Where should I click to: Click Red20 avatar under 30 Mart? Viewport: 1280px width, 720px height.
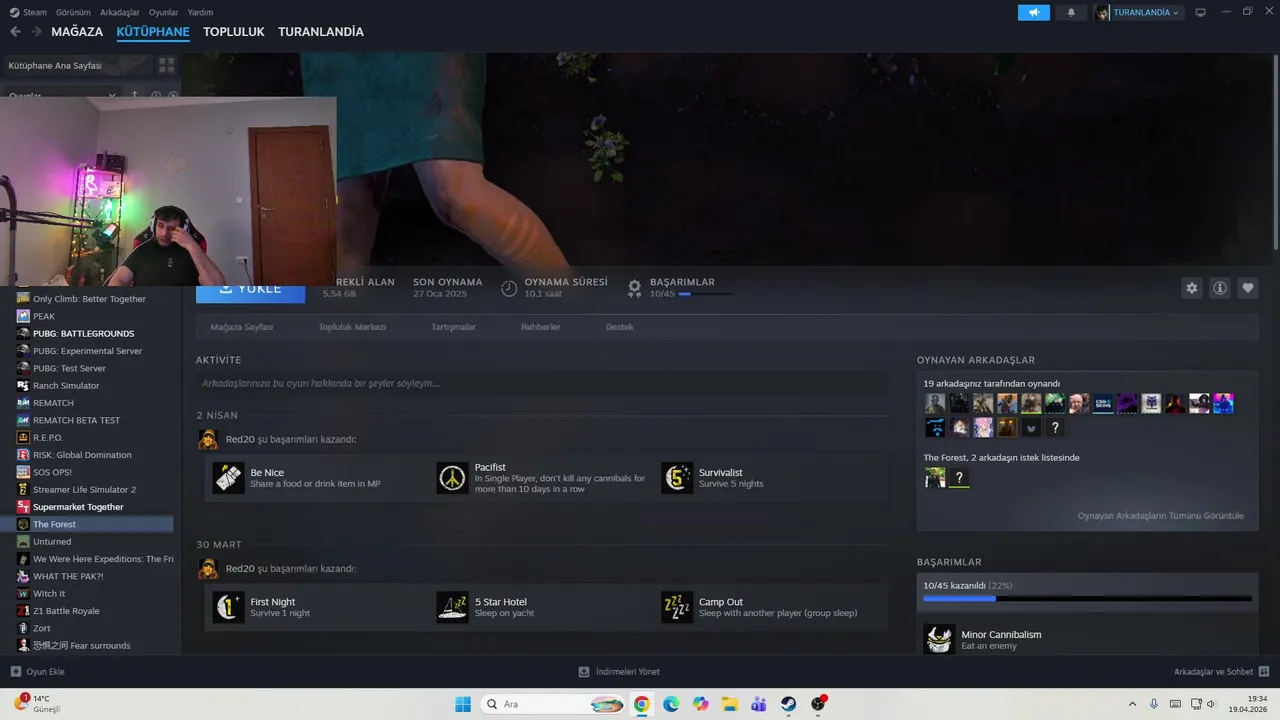pos(208,568)
